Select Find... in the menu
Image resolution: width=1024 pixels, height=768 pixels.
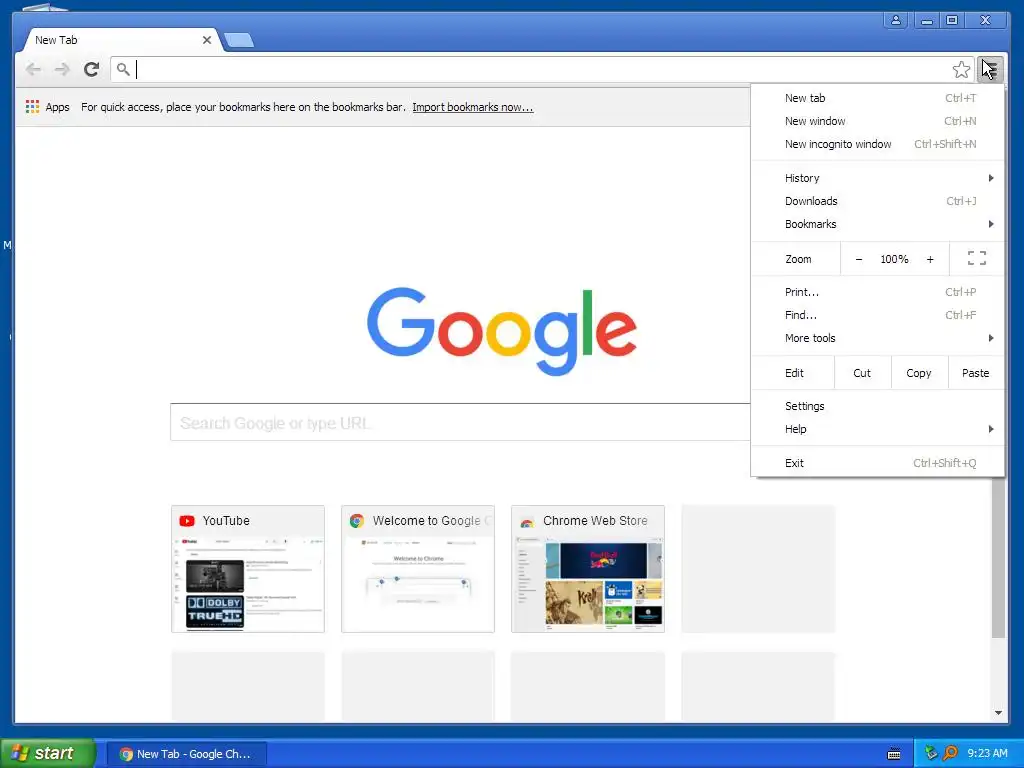click(x=877, y=315)
